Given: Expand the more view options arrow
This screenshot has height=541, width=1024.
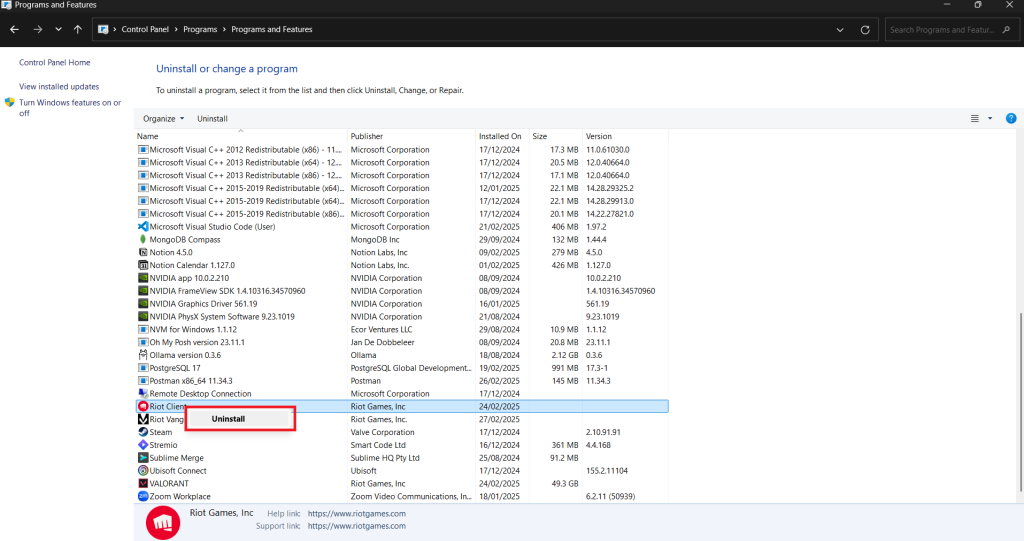Looking at the screenshot, I should pyautogui.click(x=990, y=118).
